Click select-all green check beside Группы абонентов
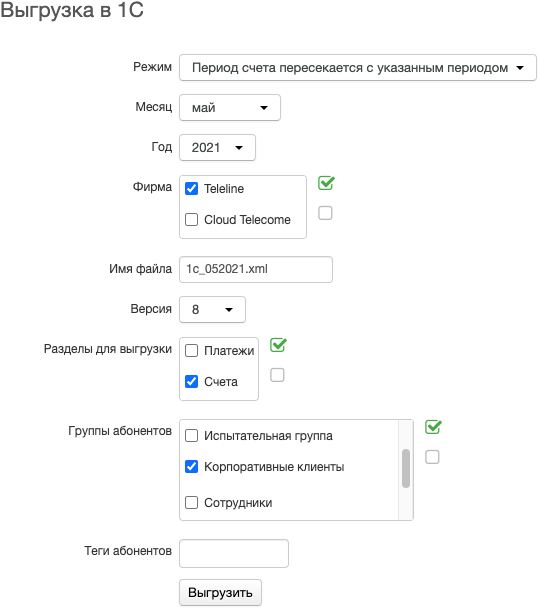 [433, 427]
